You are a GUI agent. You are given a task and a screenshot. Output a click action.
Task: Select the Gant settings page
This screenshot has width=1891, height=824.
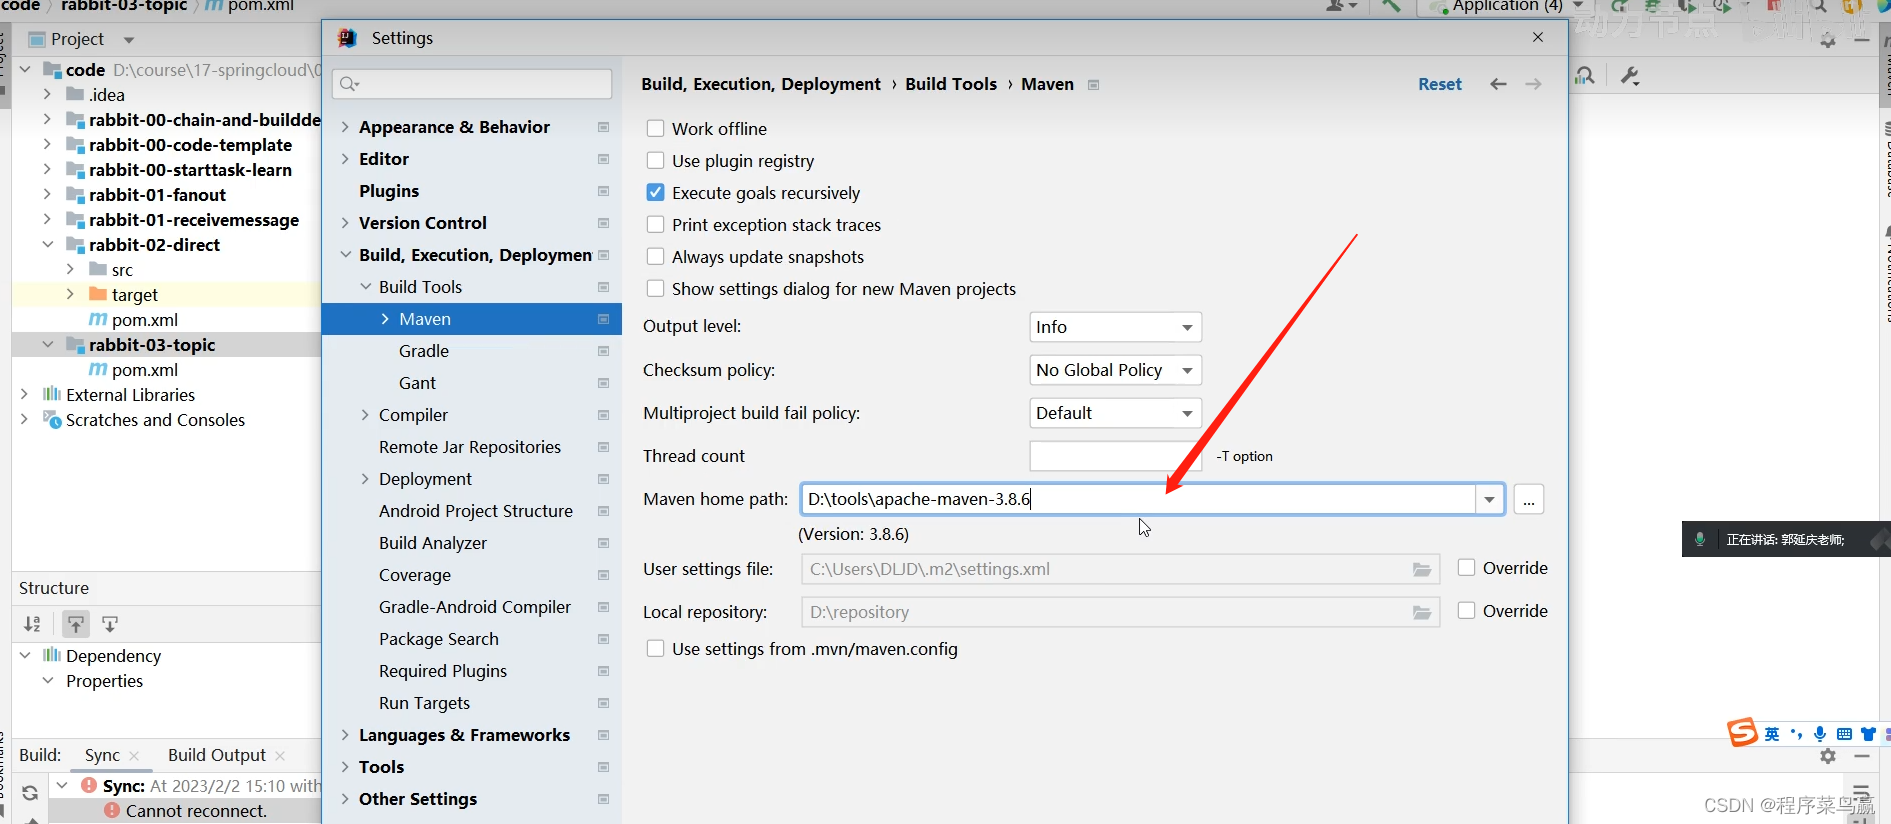point(417,383)
